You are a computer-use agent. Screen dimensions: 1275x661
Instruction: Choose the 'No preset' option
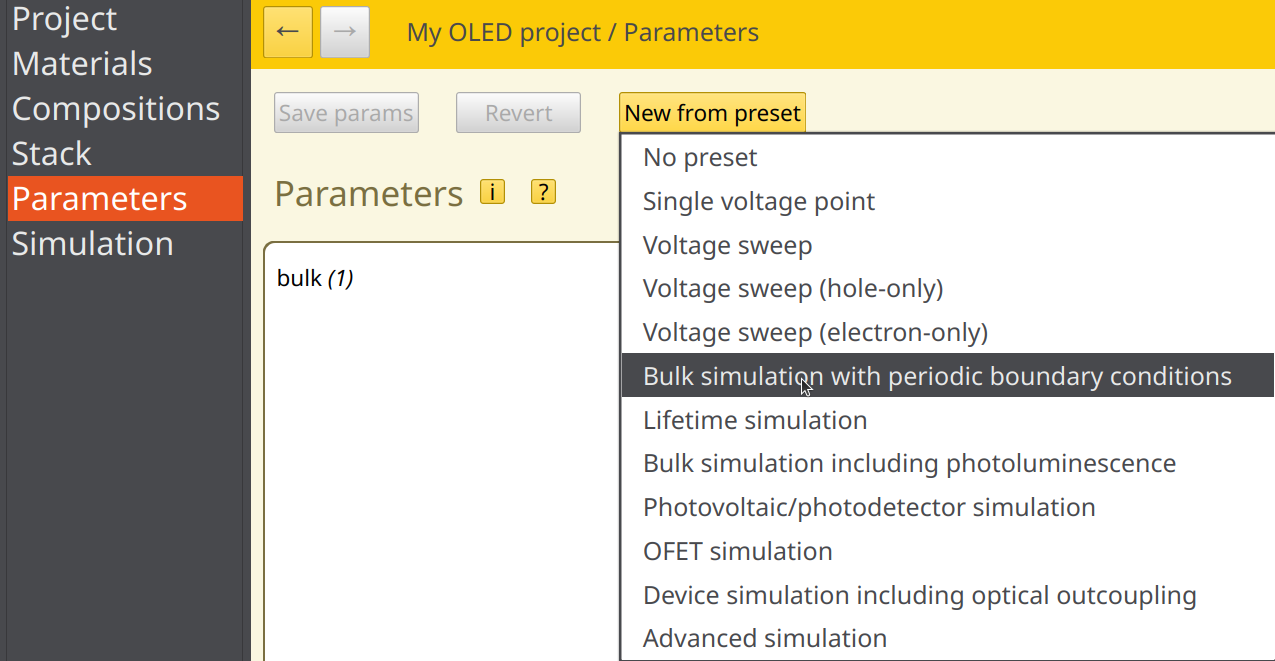coord(700,158)
